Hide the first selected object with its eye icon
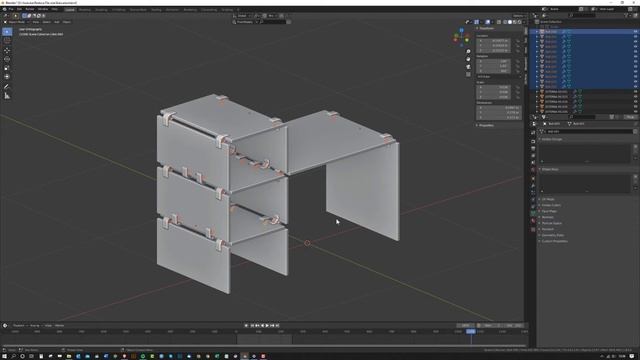Viewport: 640px width, 360px height. tap(635, 31)
